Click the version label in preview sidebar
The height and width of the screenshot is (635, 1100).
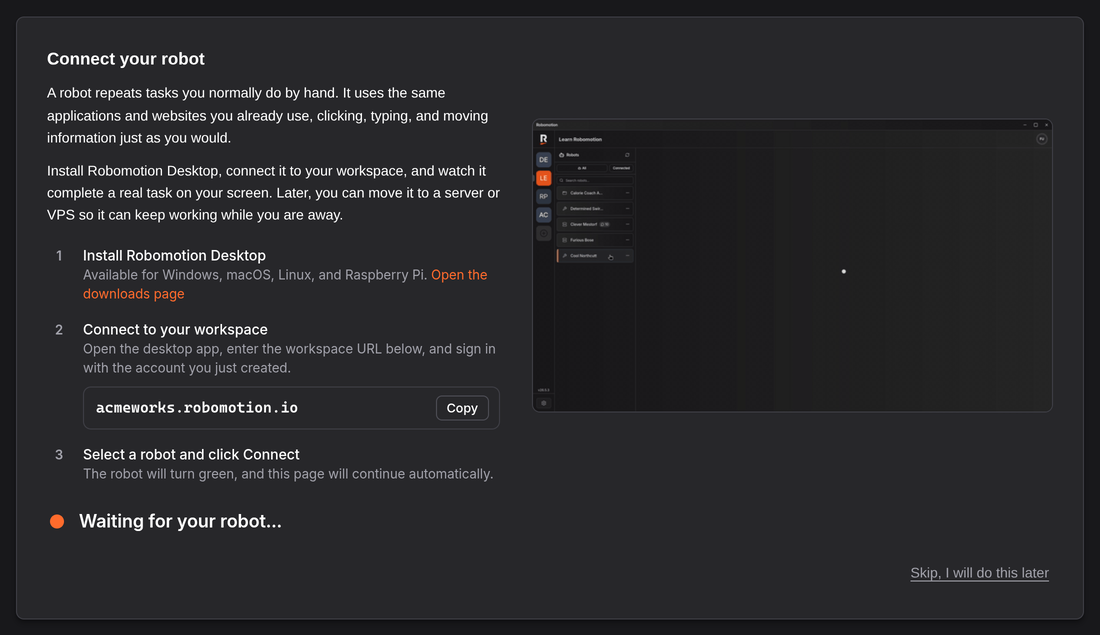(544, 390)
